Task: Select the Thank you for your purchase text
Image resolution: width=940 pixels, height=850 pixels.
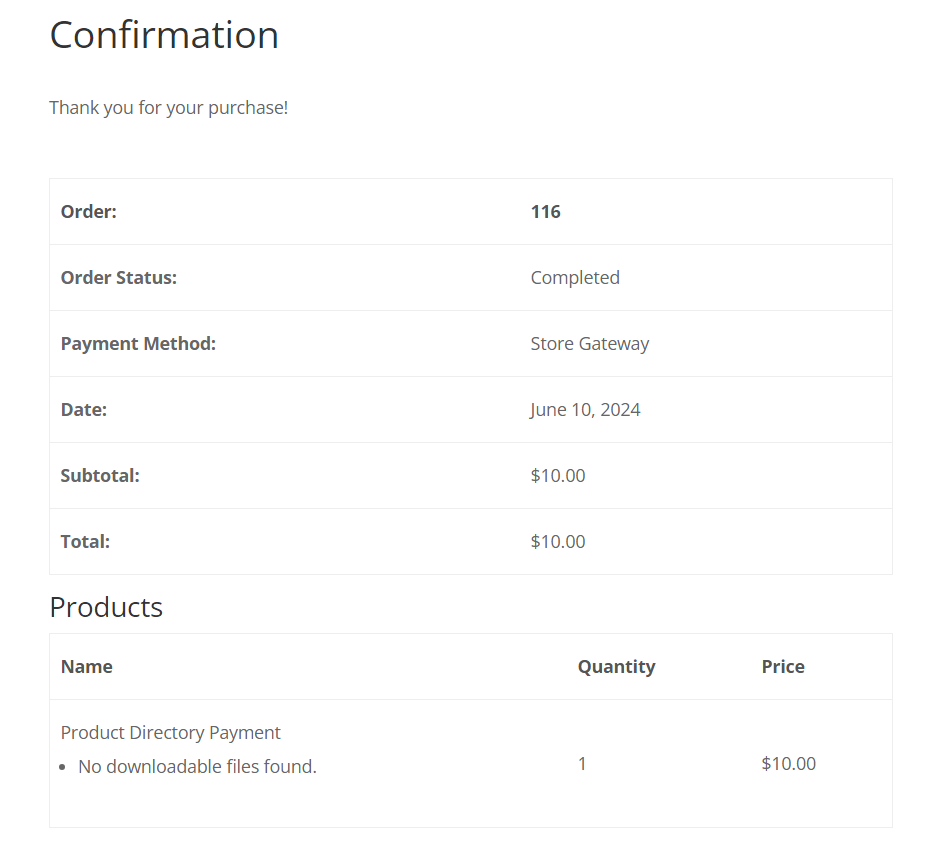Action: (168, 108)
